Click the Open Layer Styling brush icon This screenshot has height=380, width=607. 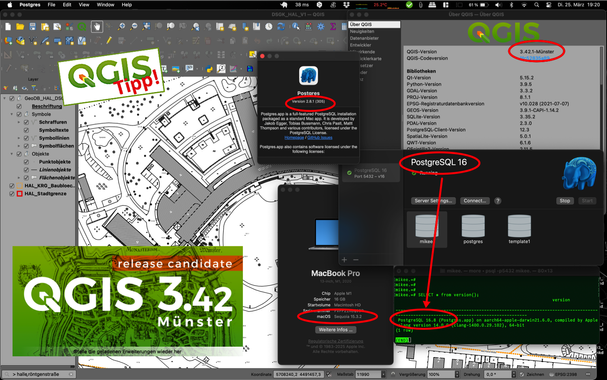[6, 88]
